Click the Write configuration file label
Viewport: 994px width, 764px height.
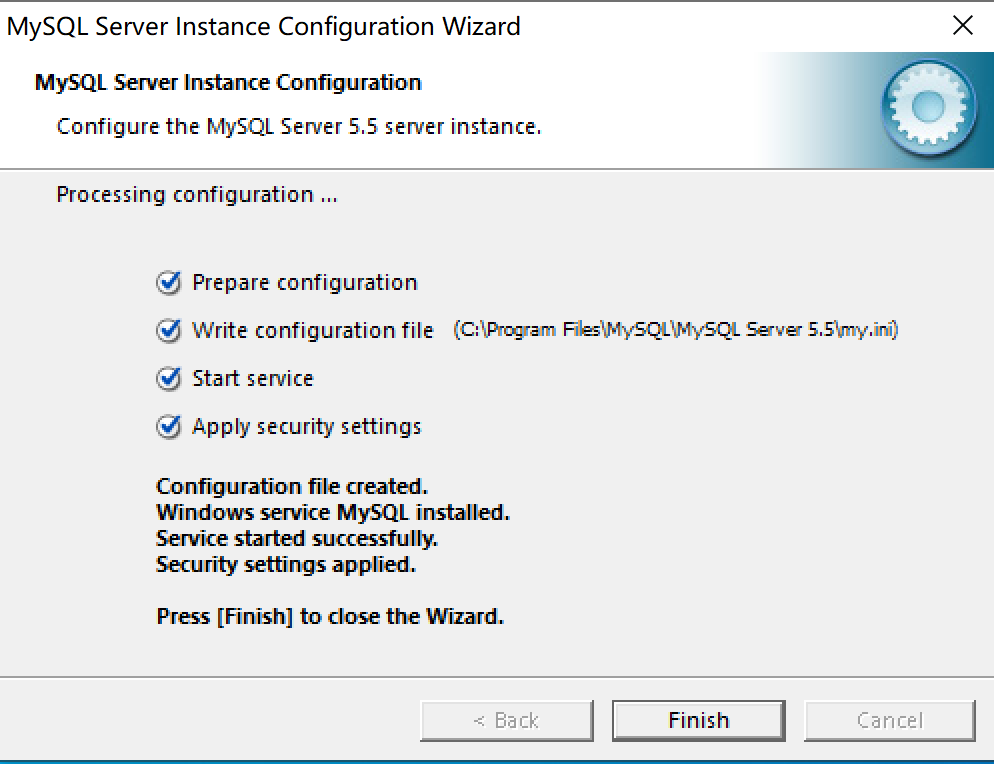[313, 331]
